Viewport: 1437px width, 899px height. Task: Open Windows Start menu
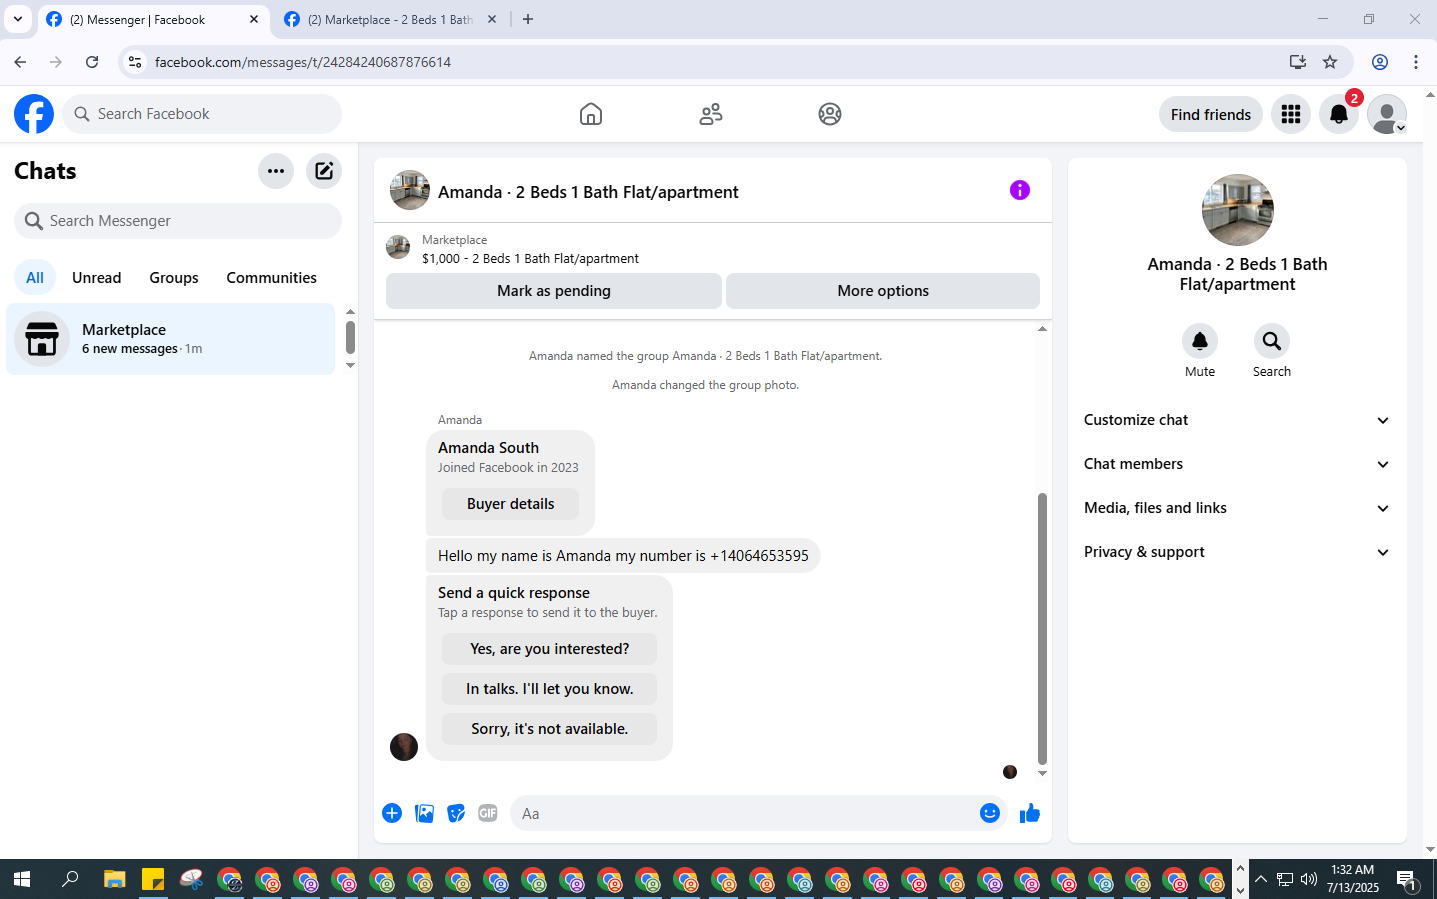21,880
